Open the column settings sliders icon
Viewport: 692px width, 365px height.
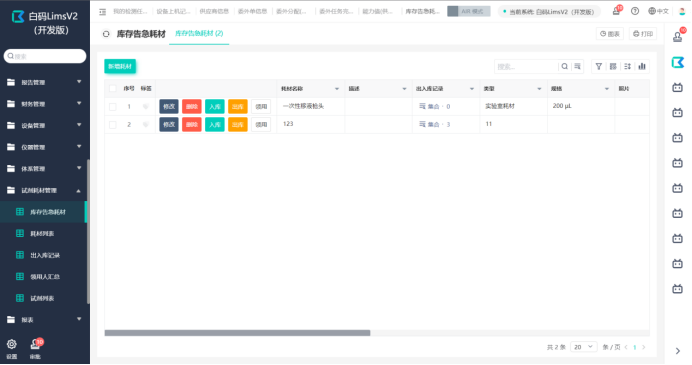coord(627,66)
